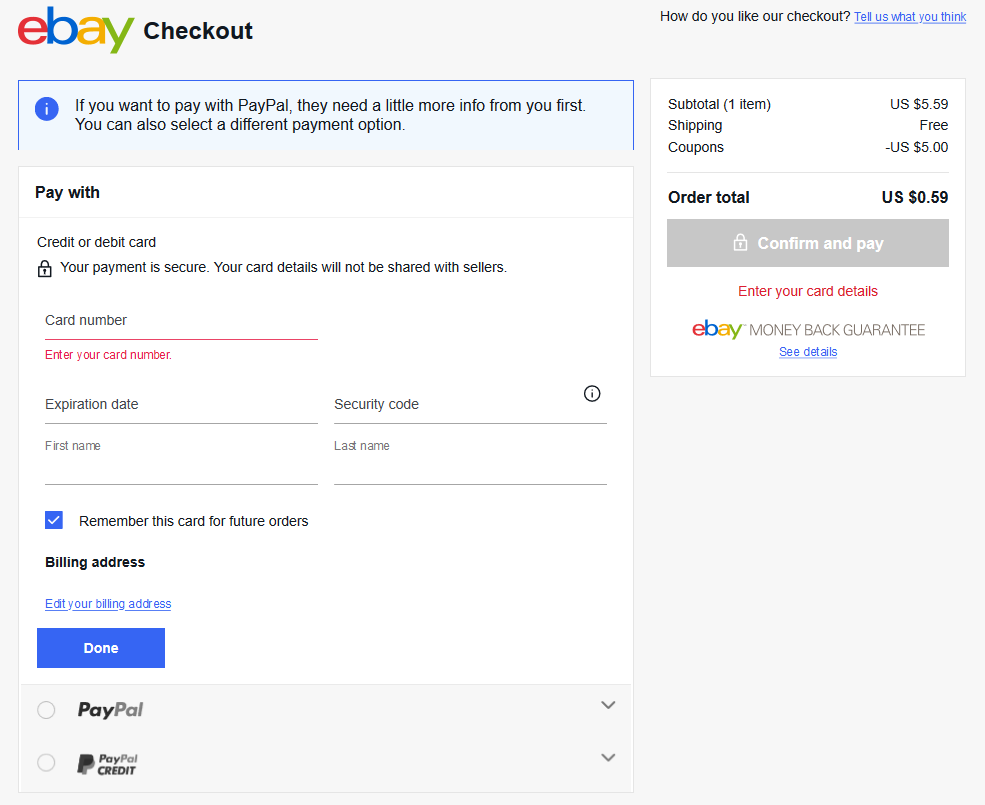The image size is (985, 805).
Task: Uncheck Remember this card for future orders
Action: 54,520
